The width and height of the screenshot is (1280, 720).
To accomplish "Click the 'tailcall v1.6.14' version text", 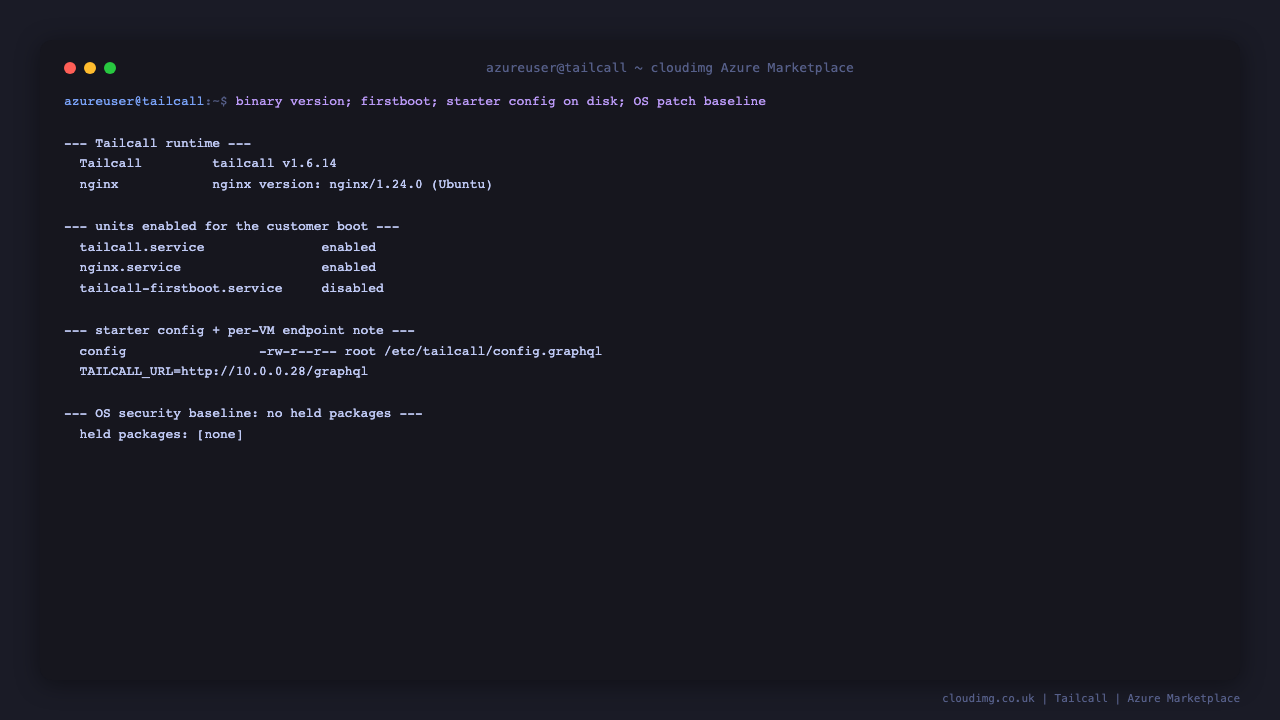I will pos(274,164).
